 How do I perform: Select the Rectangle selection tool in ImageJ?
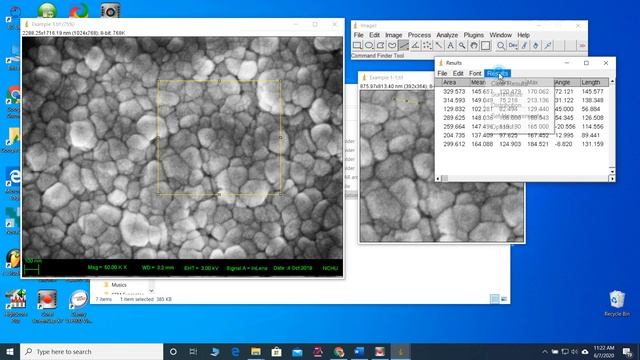(357, 45)
